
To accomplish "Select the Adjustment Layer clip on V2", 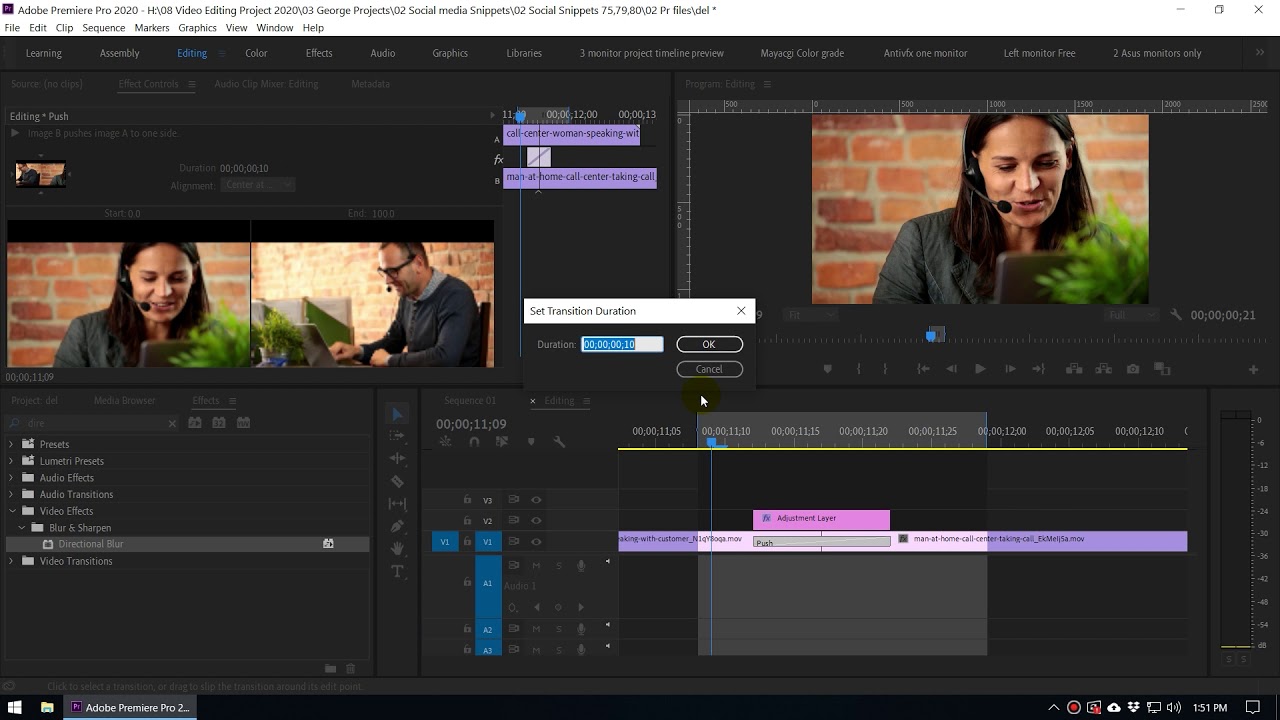I will tap(821, 518).
